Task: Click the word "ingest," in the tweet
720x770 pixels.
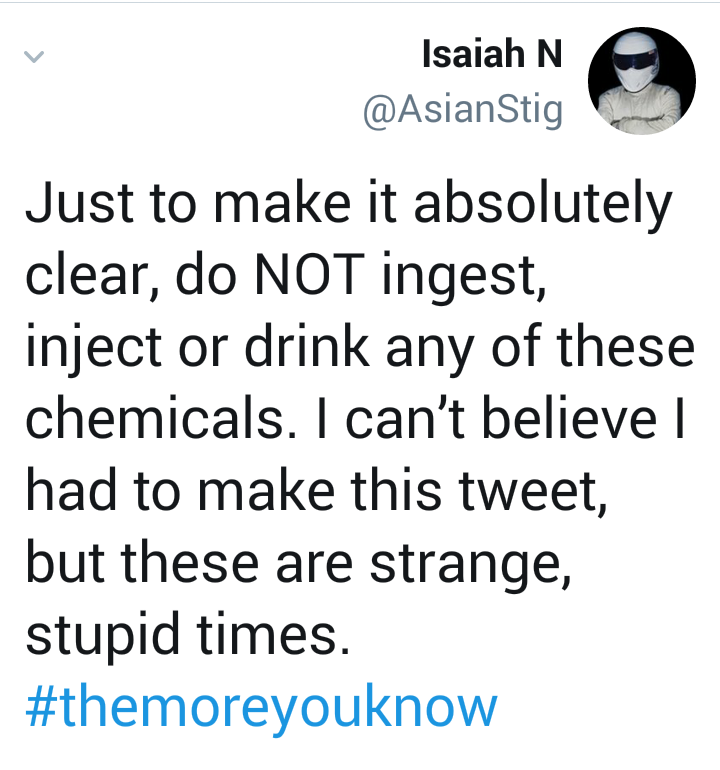Action: coord(464,276)
